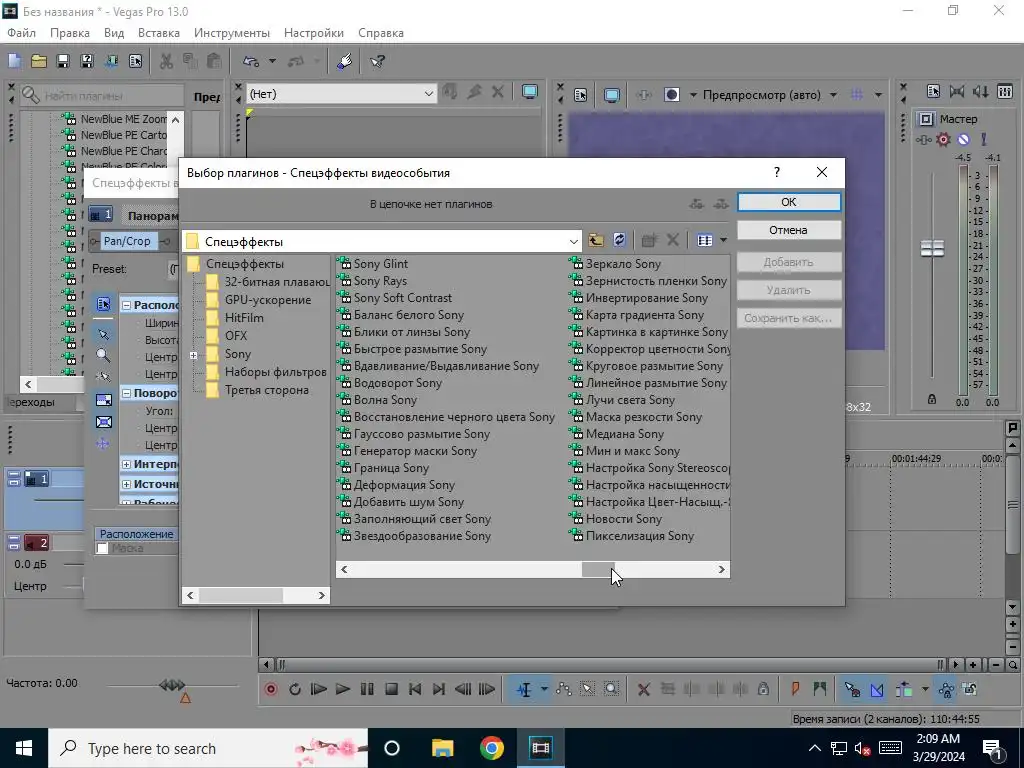
Task: Click the Windows search box on taskbar
Action: [208, 748]
